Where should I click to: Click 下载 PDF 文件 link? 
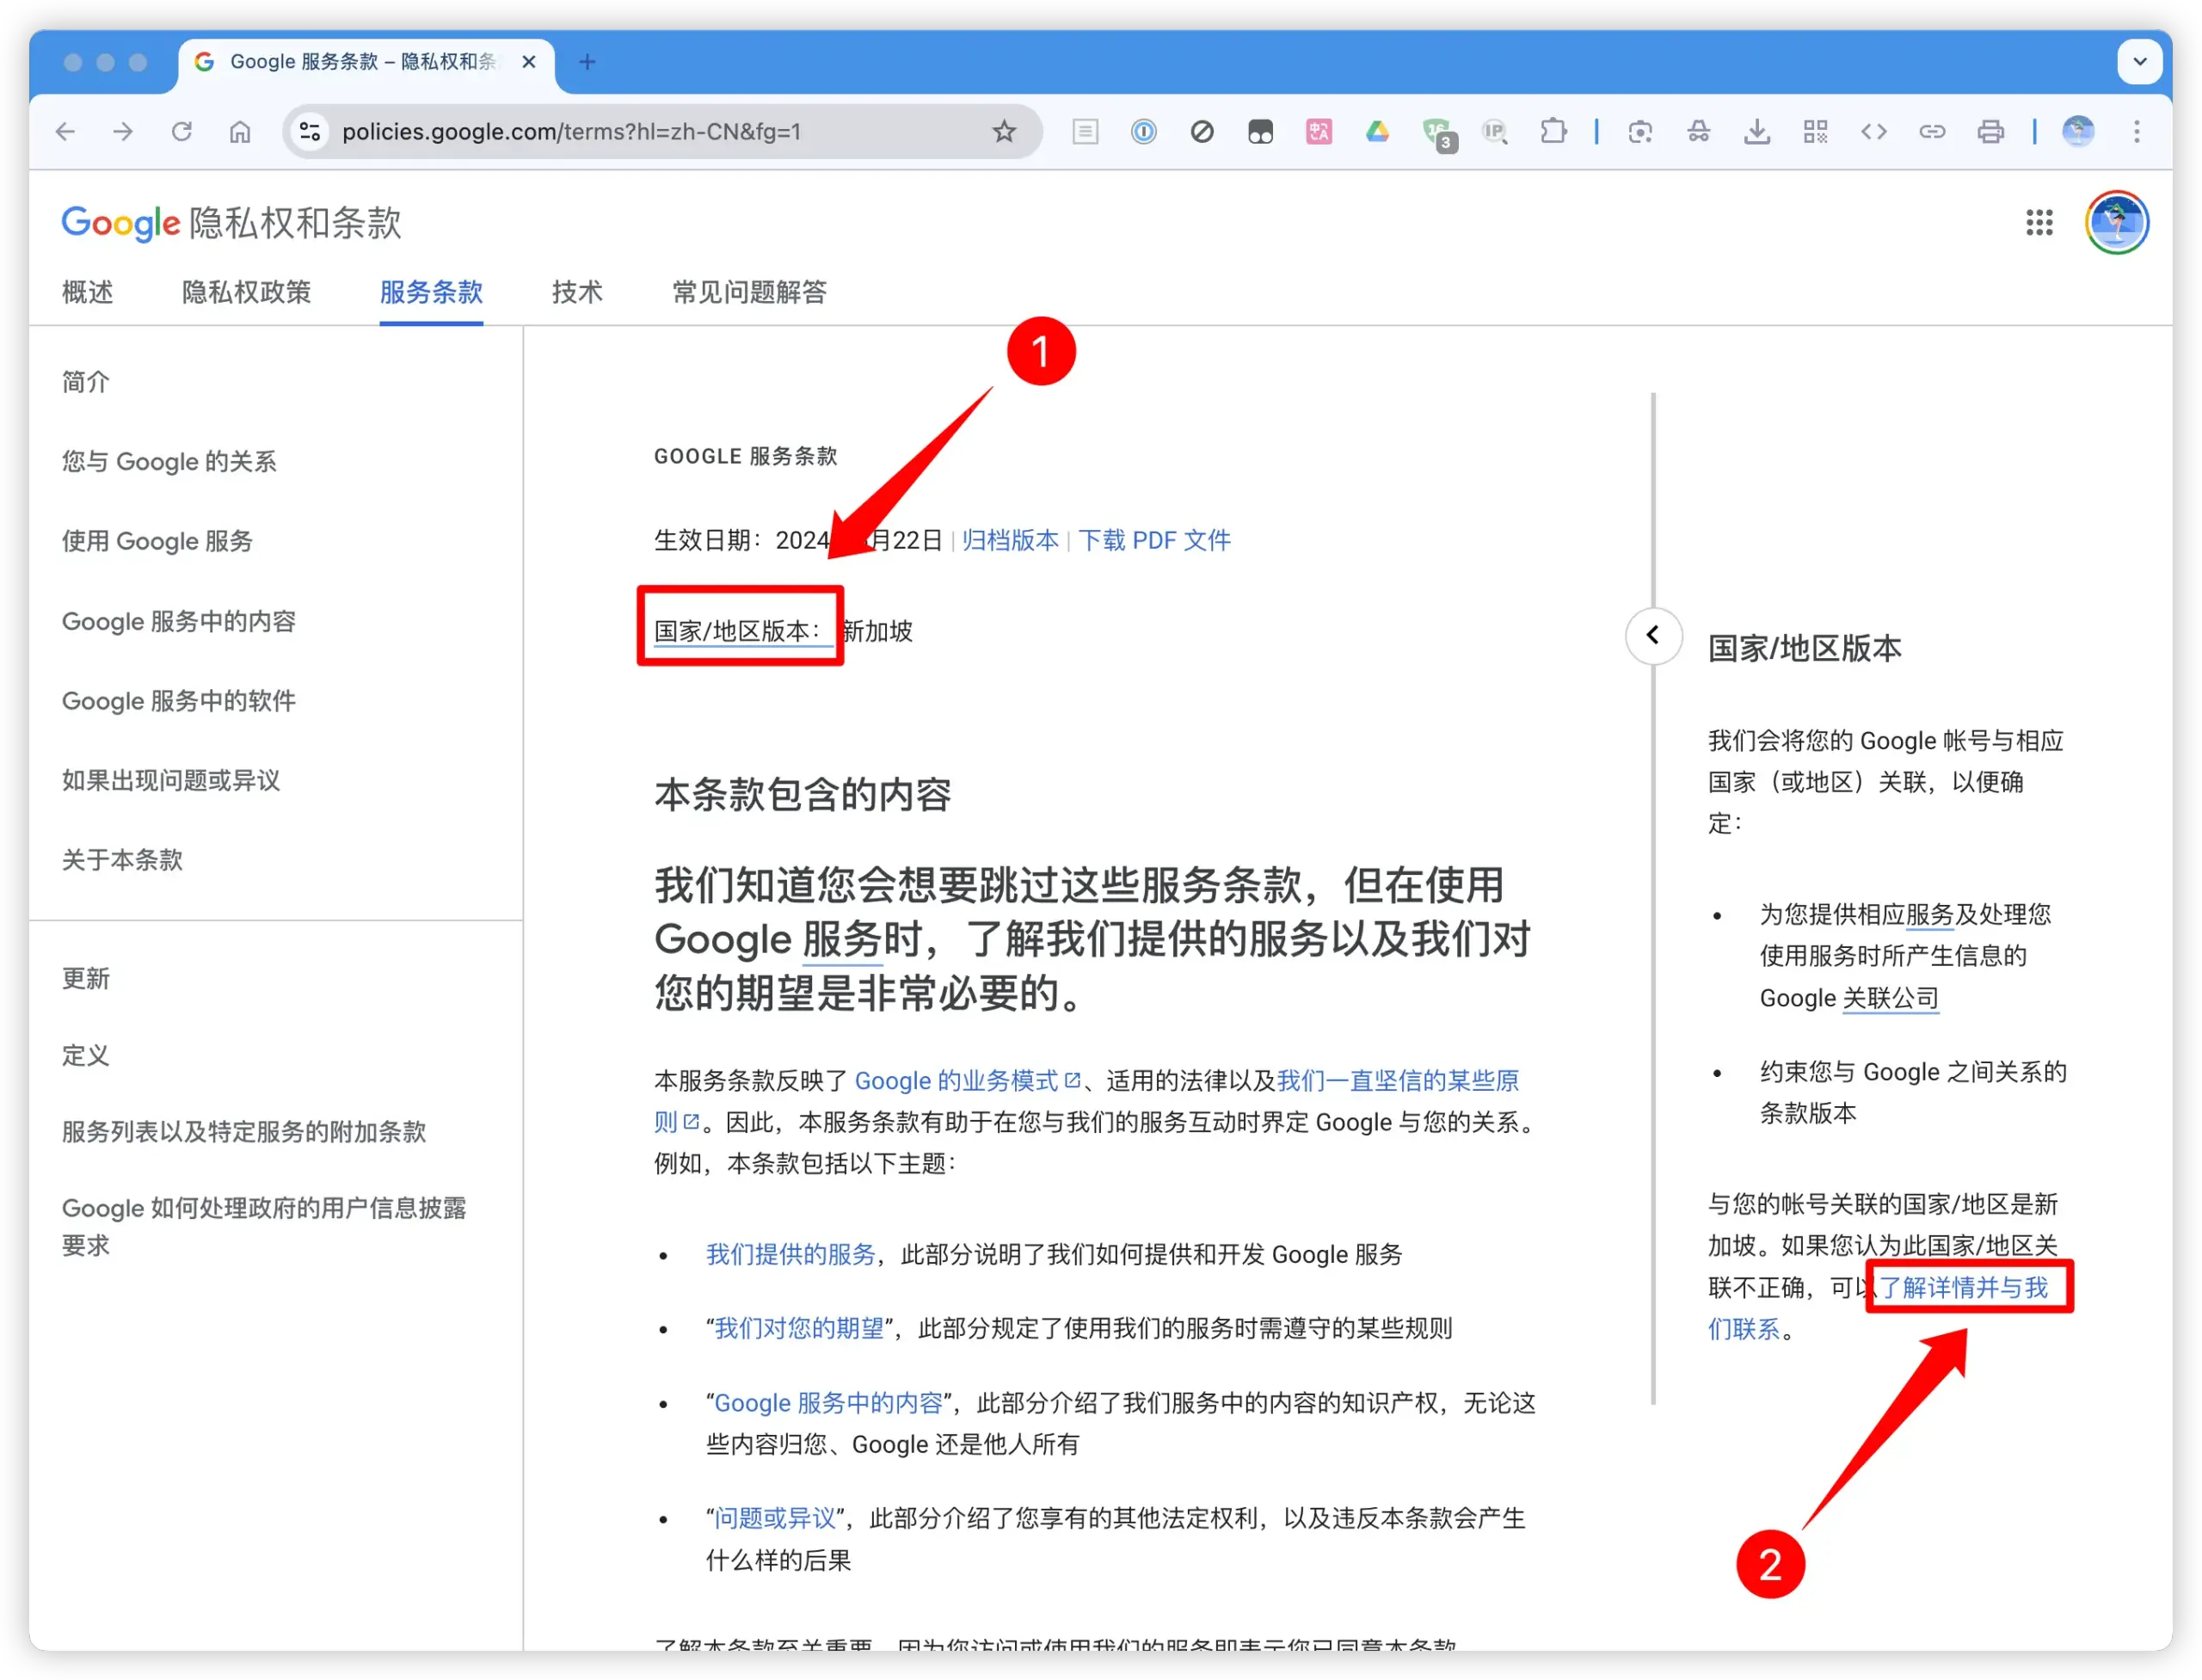1154,540
